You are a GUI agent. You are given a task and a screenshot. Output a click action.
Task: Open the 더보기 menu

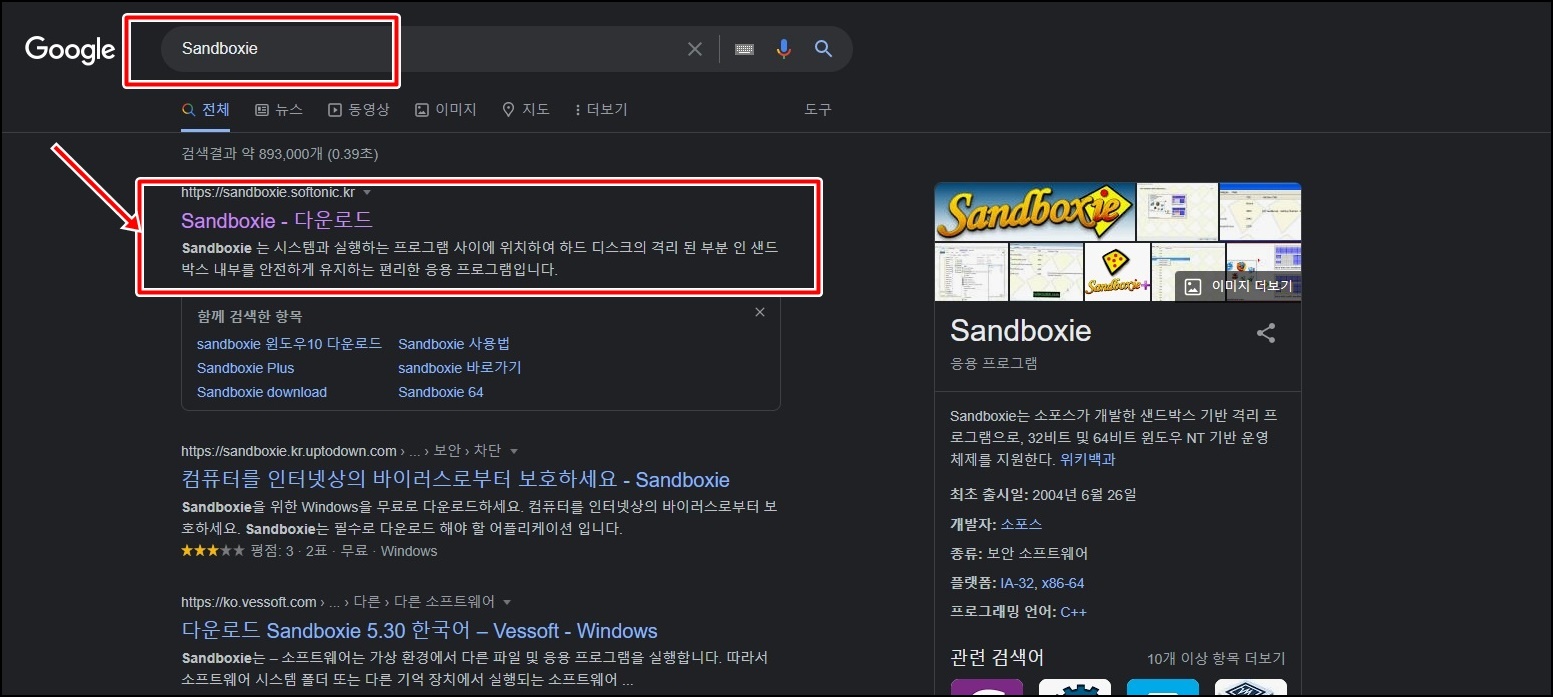click(601, 110)
